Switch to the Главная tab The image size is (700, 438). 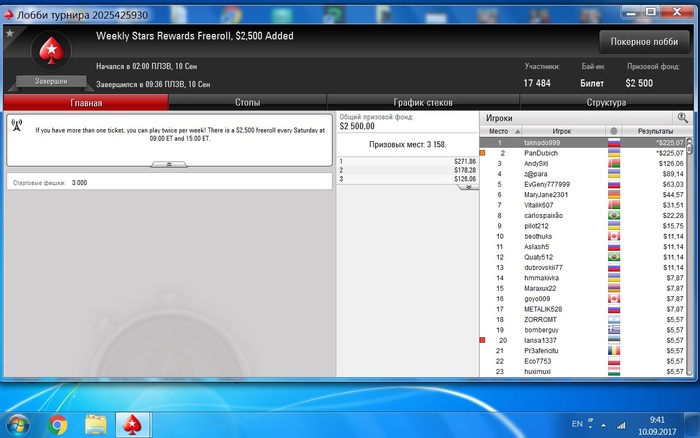[86, 103]
